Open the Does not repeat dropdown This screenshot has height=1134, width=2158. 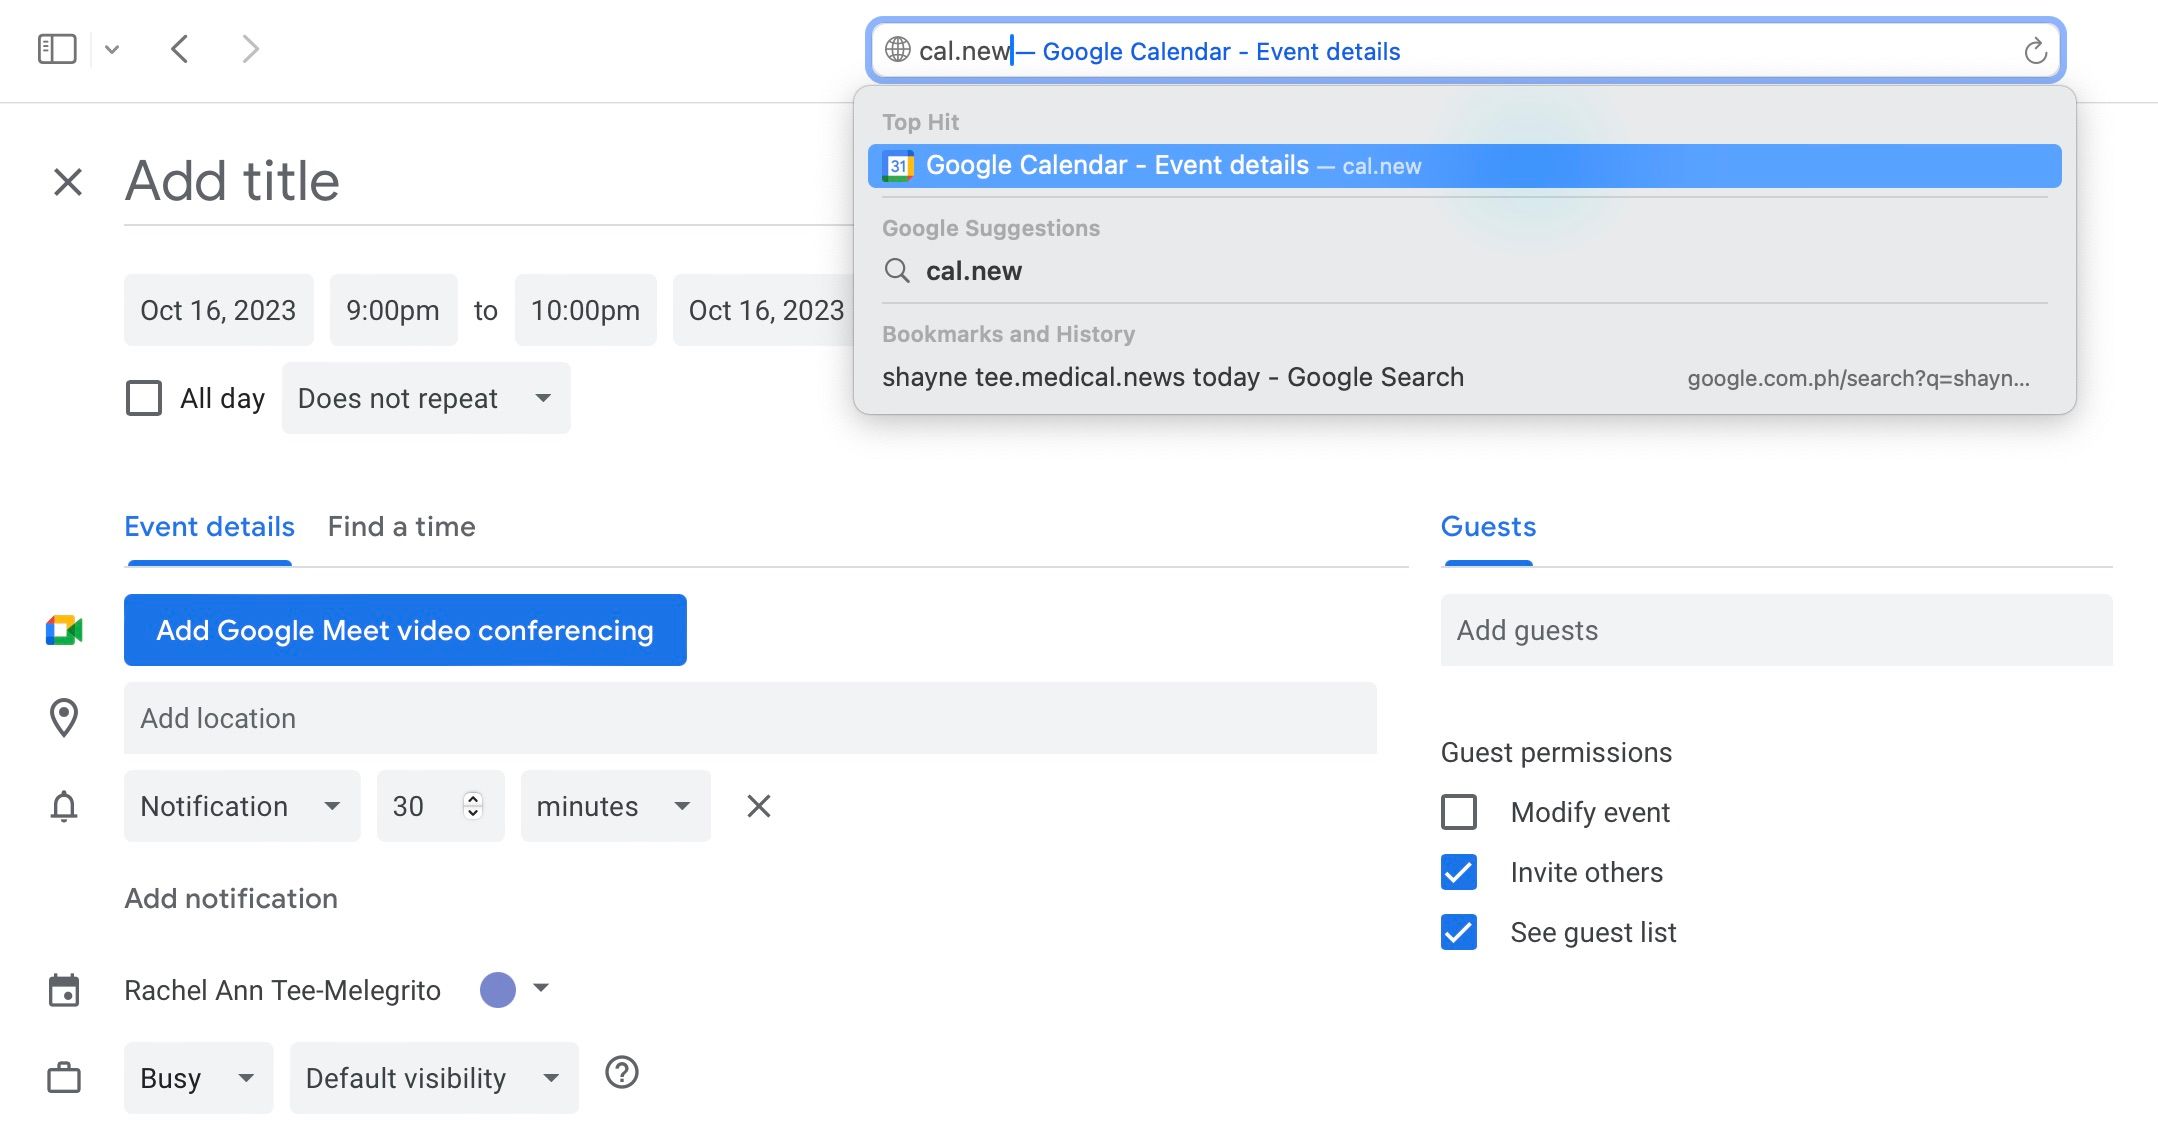(x=425, y=397)
